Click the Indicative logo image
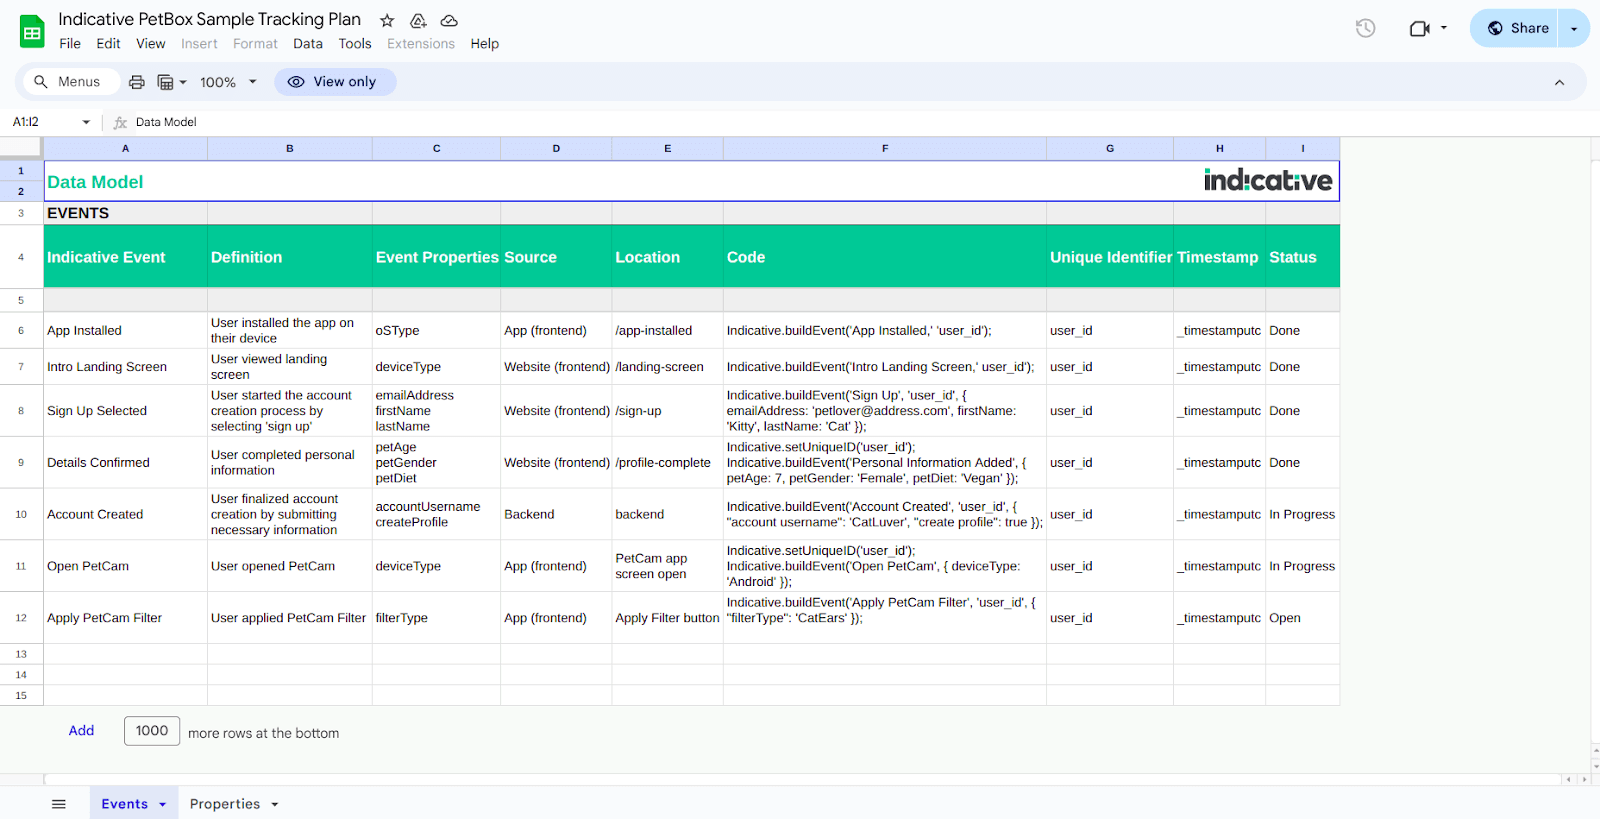This screenshot has height=819, width=1600. (x=1267, y=180)
